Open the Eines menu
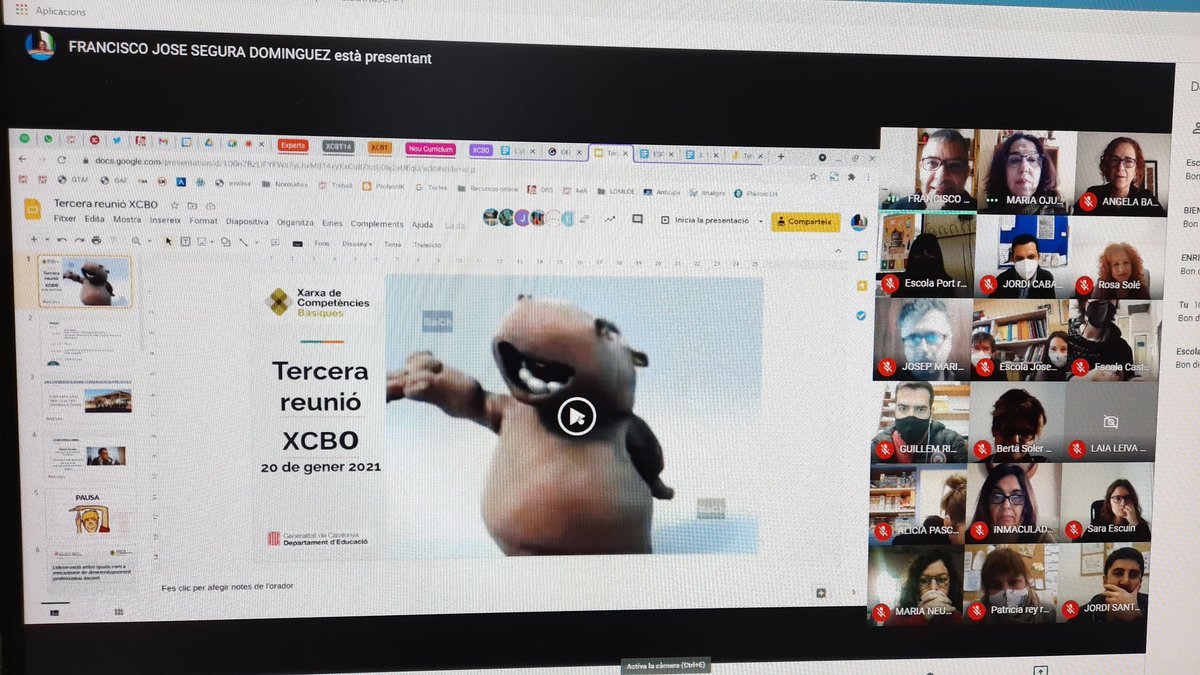The width and height of the screenshot is (1200, 675). [x=332, y=223]
